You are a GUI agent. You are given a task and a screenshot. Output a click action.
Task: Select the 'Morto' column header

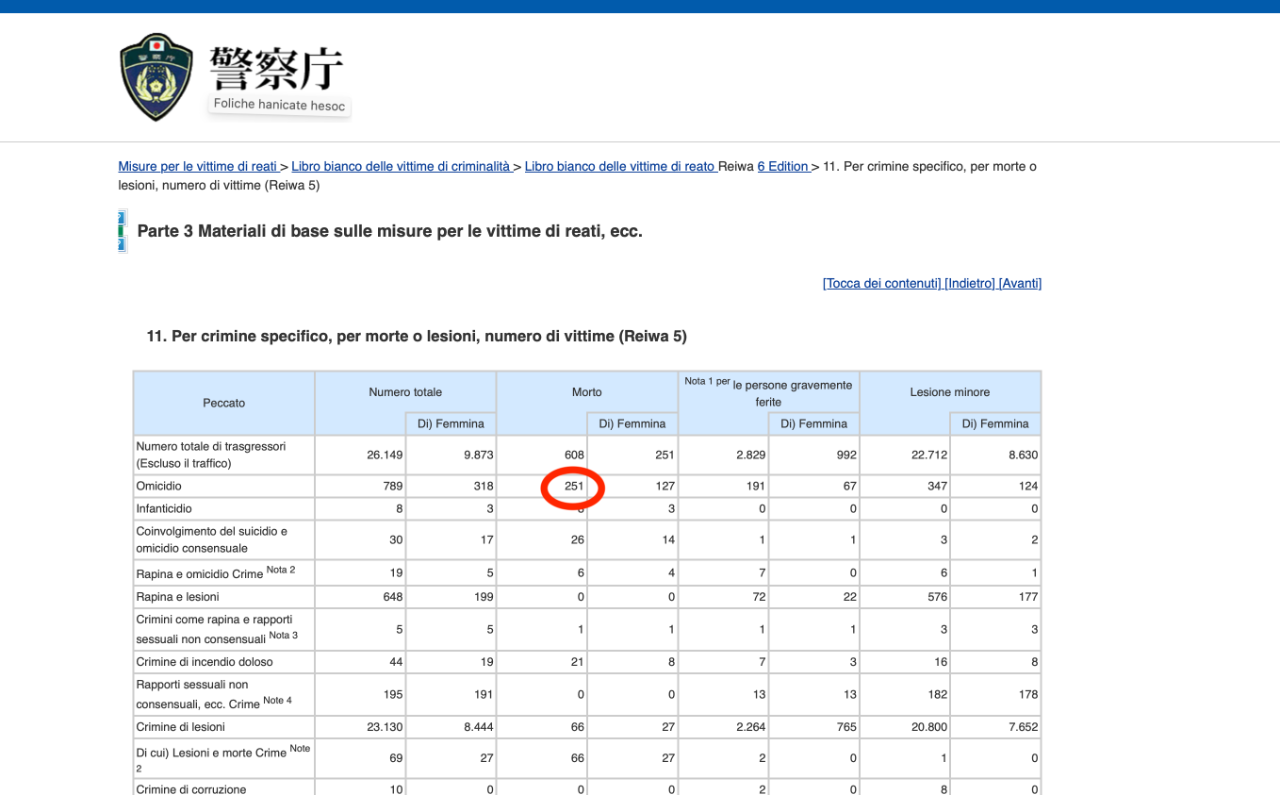587,392
